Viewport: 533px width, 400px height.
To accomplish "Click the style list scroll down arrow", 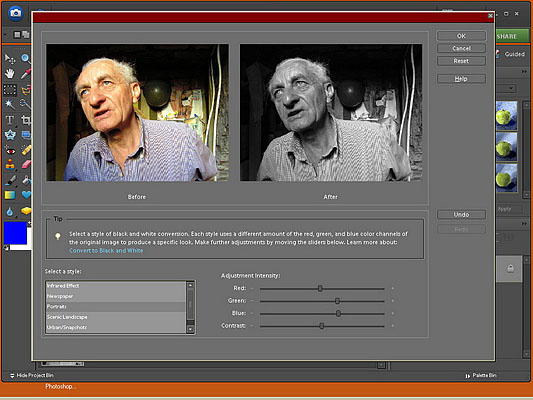I will click(x=190, y=329).
